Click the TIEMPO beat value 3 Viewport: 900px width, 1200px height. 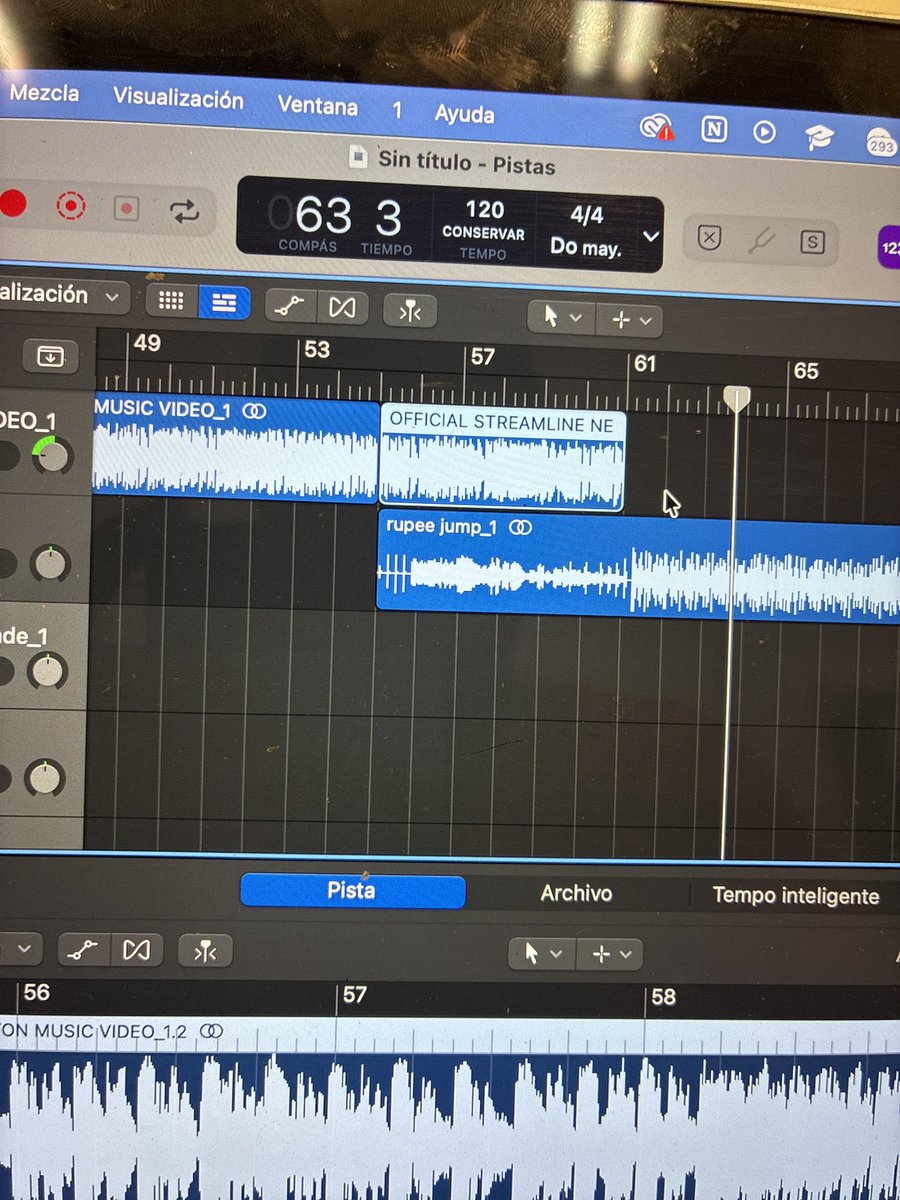[x=388, y=219]
